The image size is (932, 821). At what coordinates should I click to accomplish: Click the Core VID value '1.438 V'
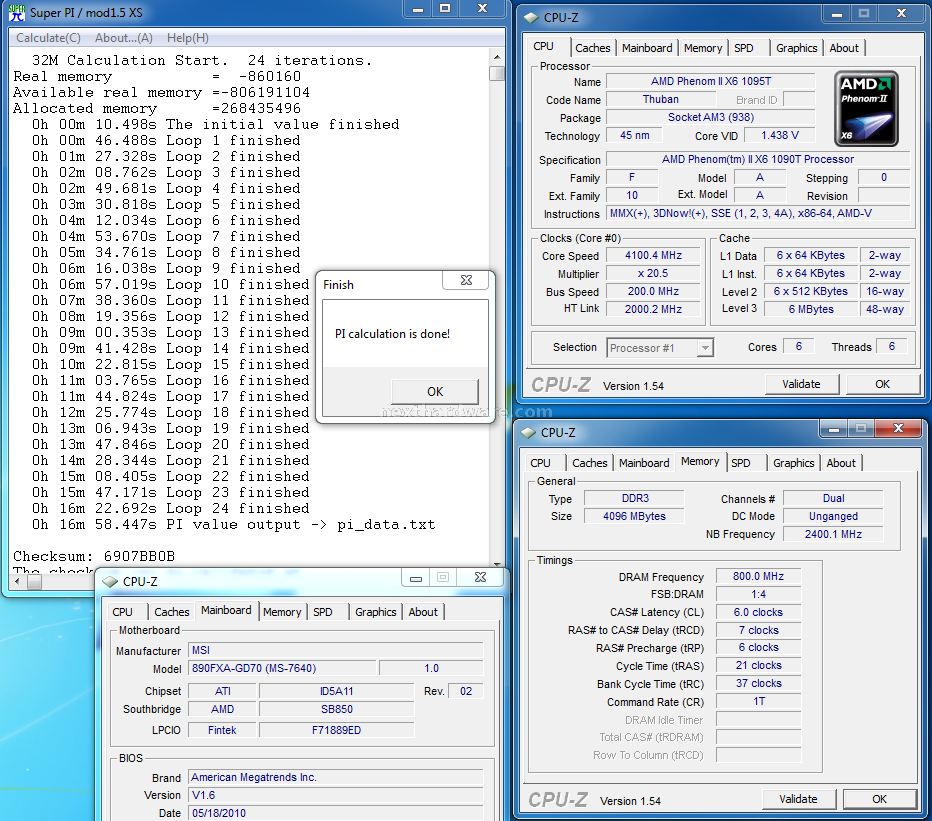pyautogui.click(x=780, y=136)
